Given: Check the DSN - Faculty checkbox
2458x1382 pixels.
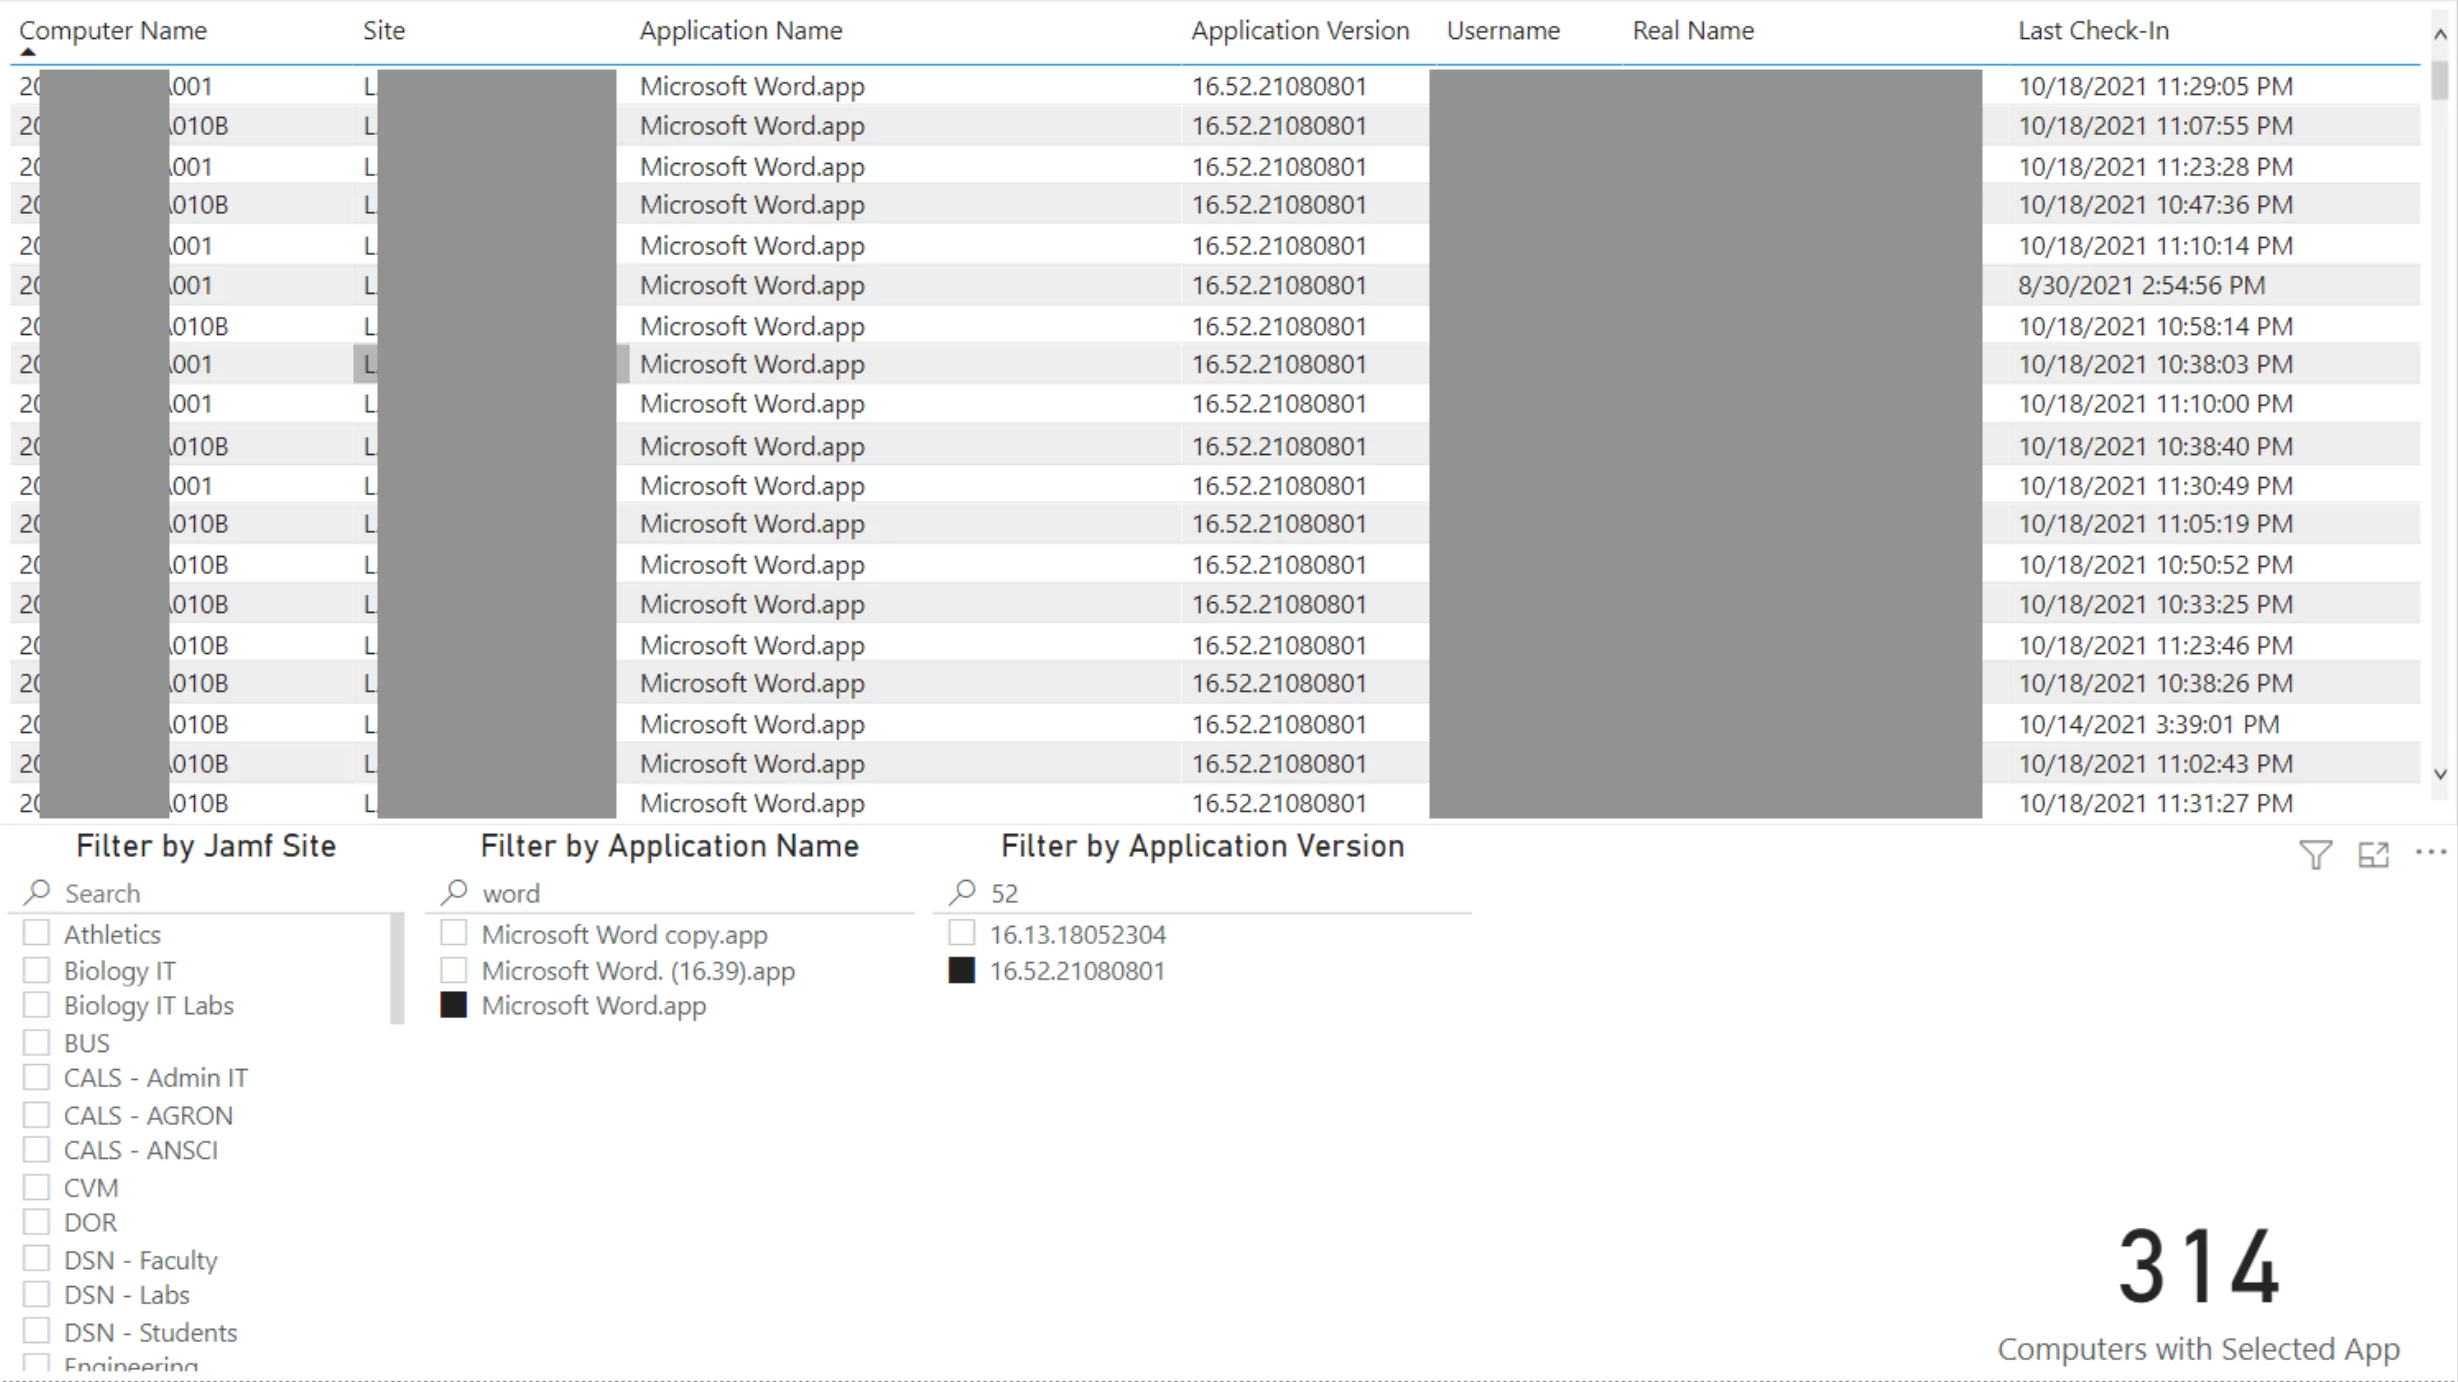Looking at the screenshot, I should point(37,1259).
